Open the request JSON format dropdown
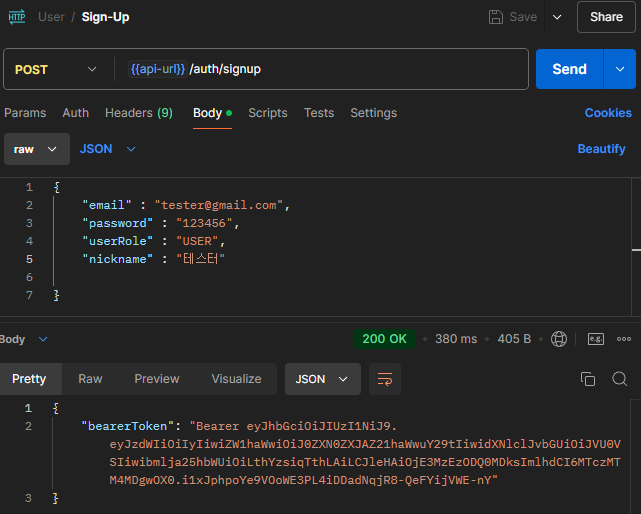 (107, 149)
